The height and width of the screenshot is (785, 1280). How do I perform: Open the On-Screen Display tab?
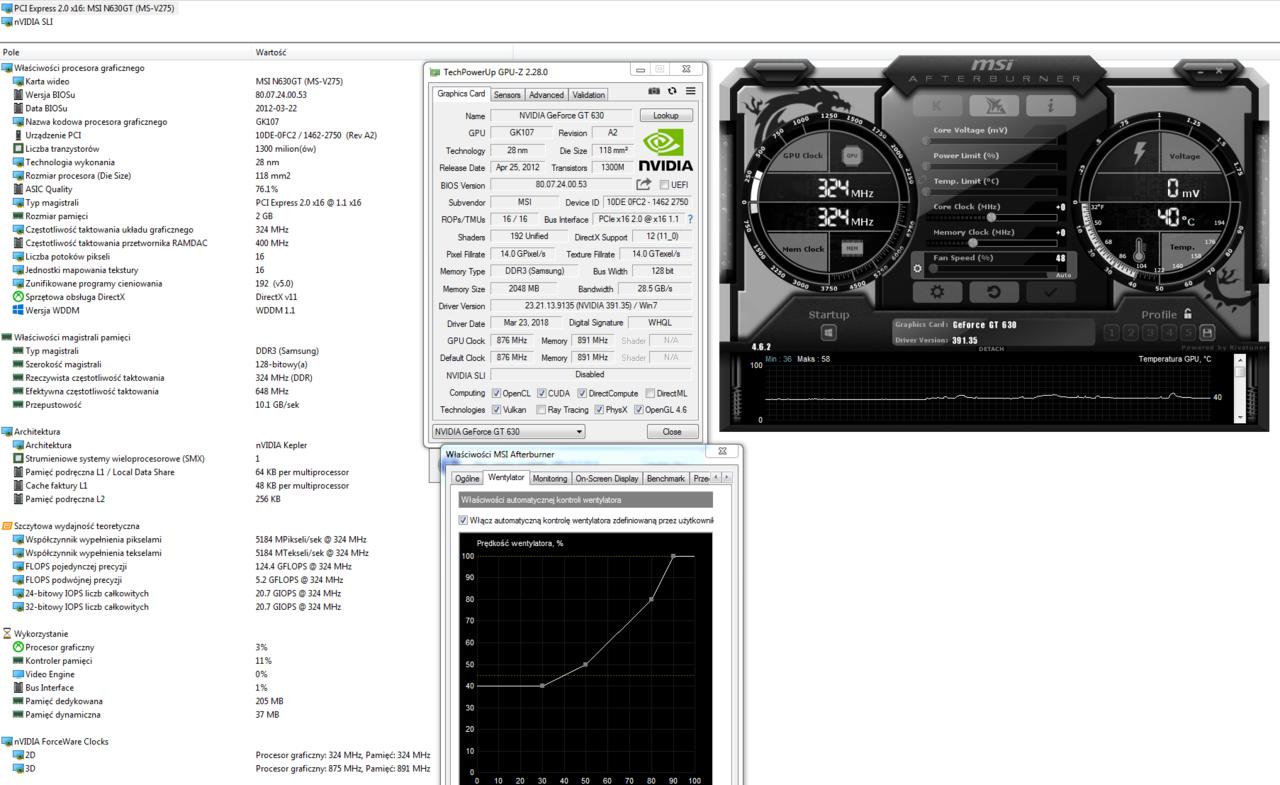607,478
